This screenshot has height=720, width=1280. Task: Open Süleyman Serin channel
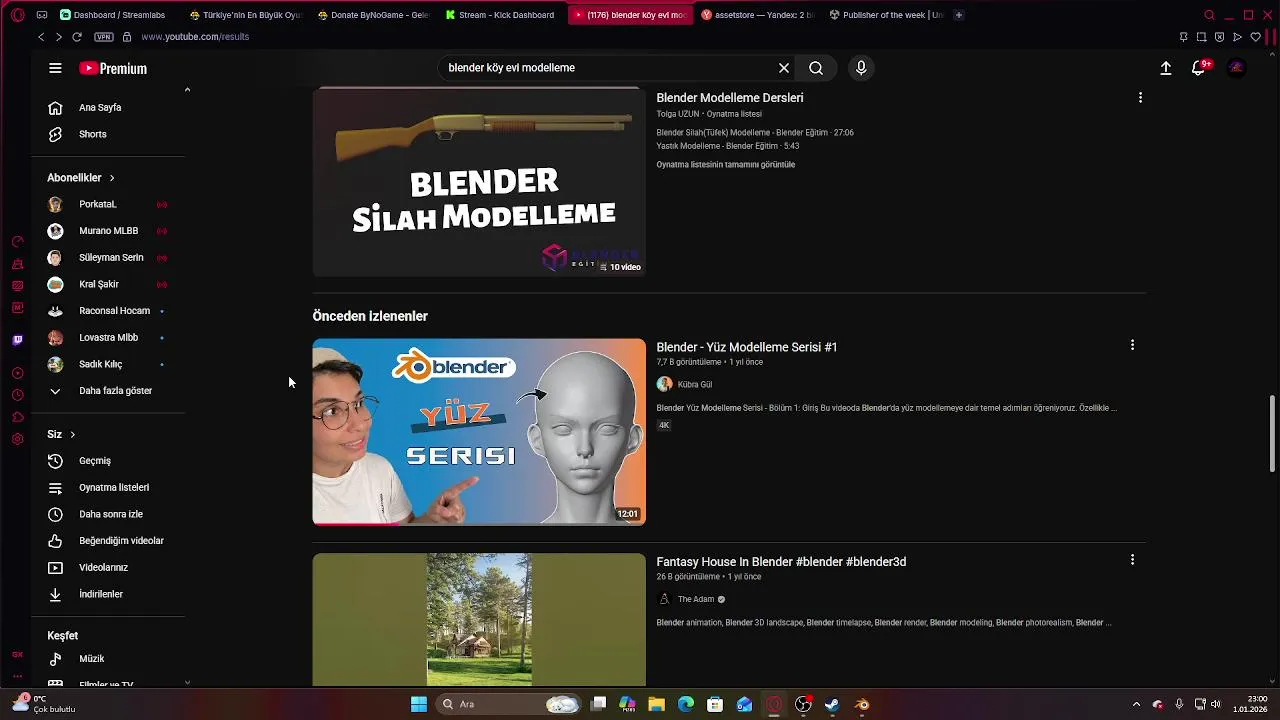pyautogui.click(x=108, y=257)
